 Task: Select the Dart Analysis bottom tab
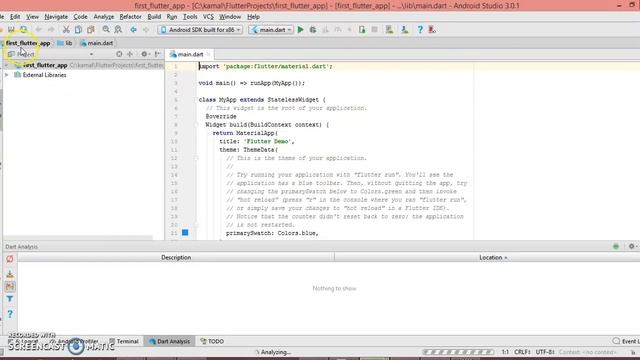[169, 341]
